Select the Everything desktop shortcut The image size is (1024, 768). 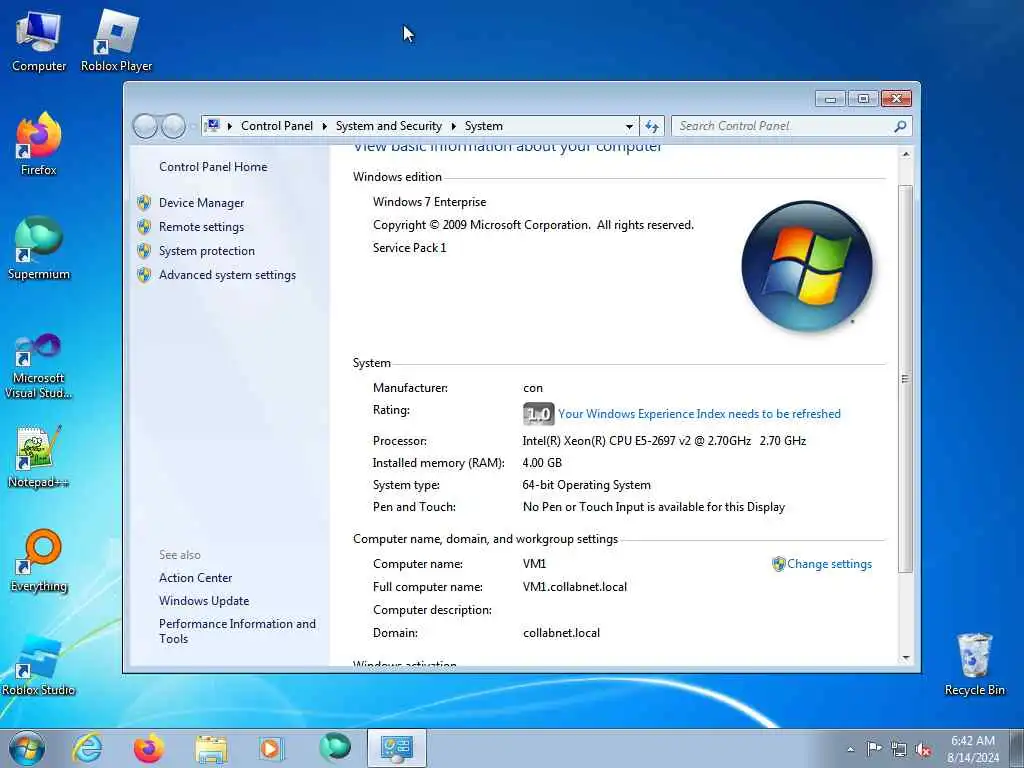(x=39, y=560)
